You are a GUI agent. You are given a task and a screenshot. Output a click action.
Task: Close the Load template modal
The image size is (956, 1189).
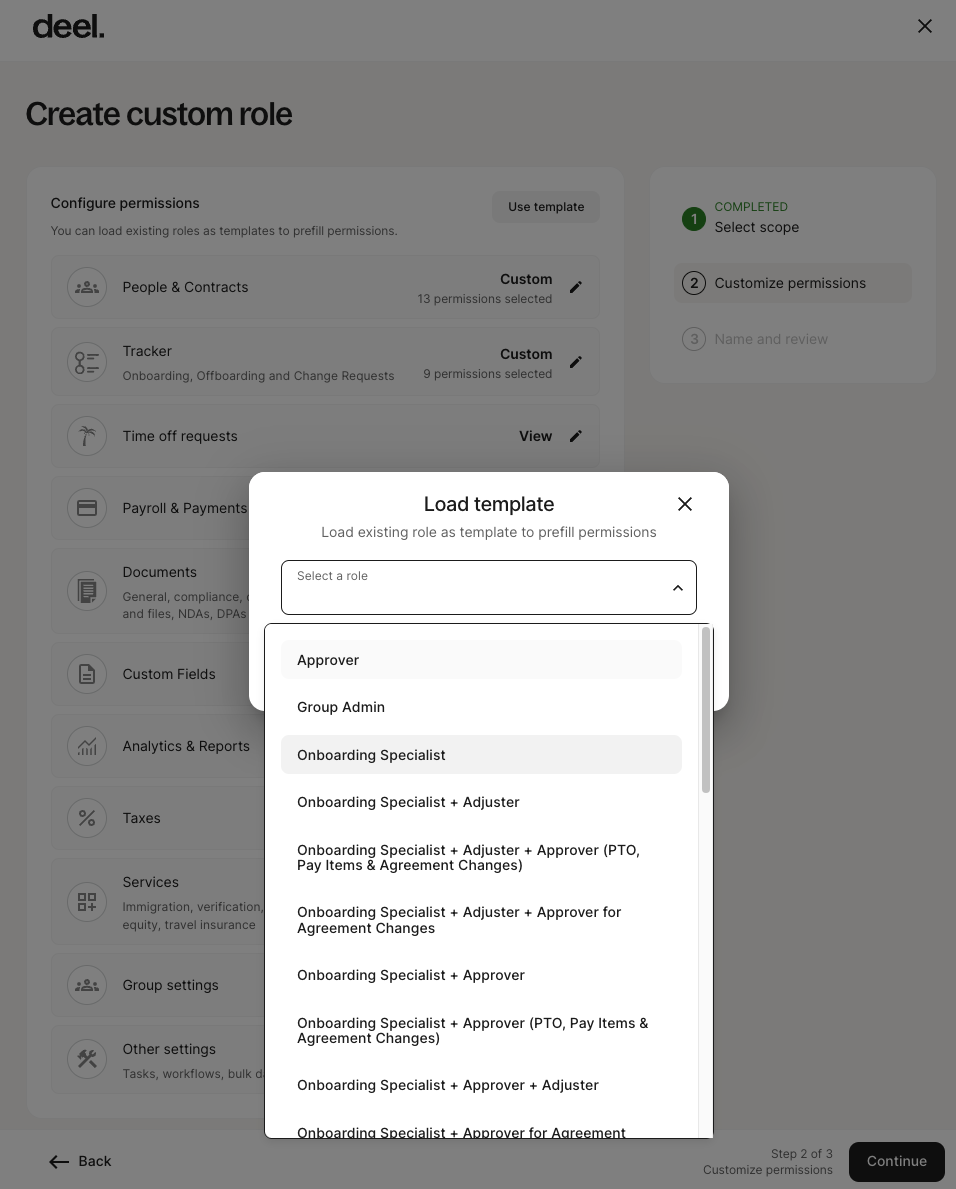(x=685, y=504)
